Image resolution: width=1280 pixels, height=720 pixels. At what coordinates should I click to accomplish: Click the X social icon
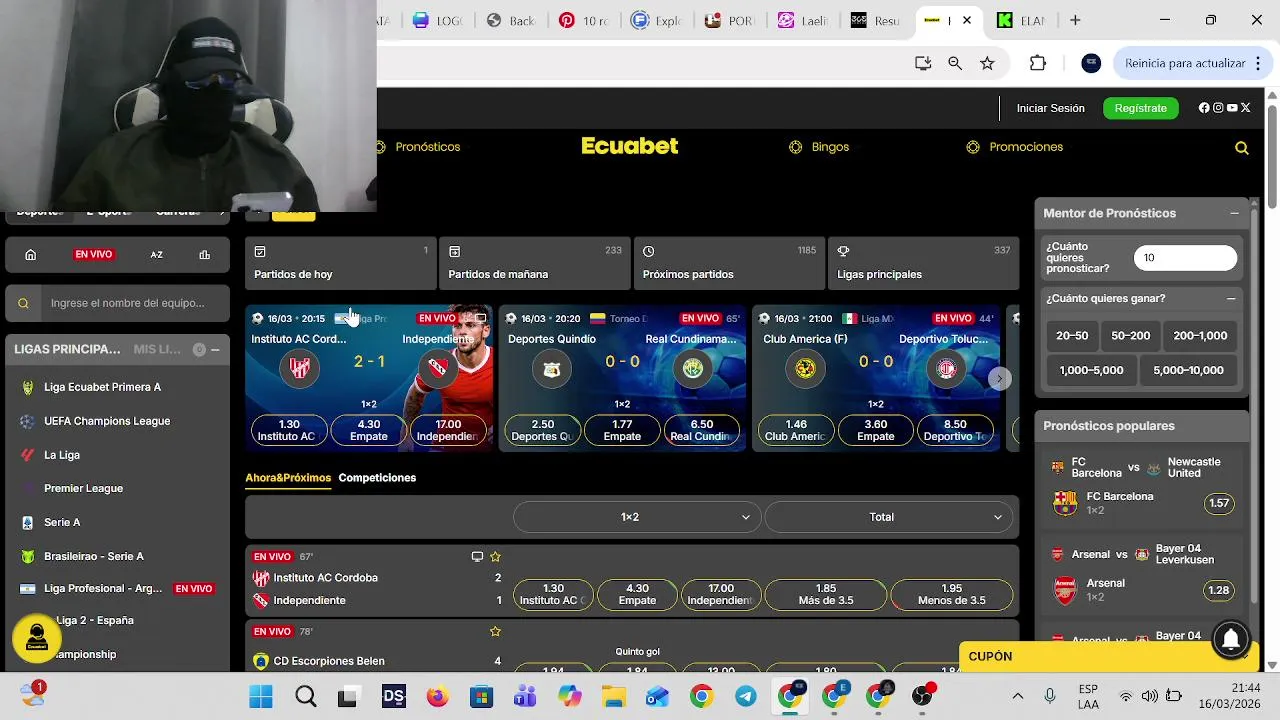(1246, 108)
